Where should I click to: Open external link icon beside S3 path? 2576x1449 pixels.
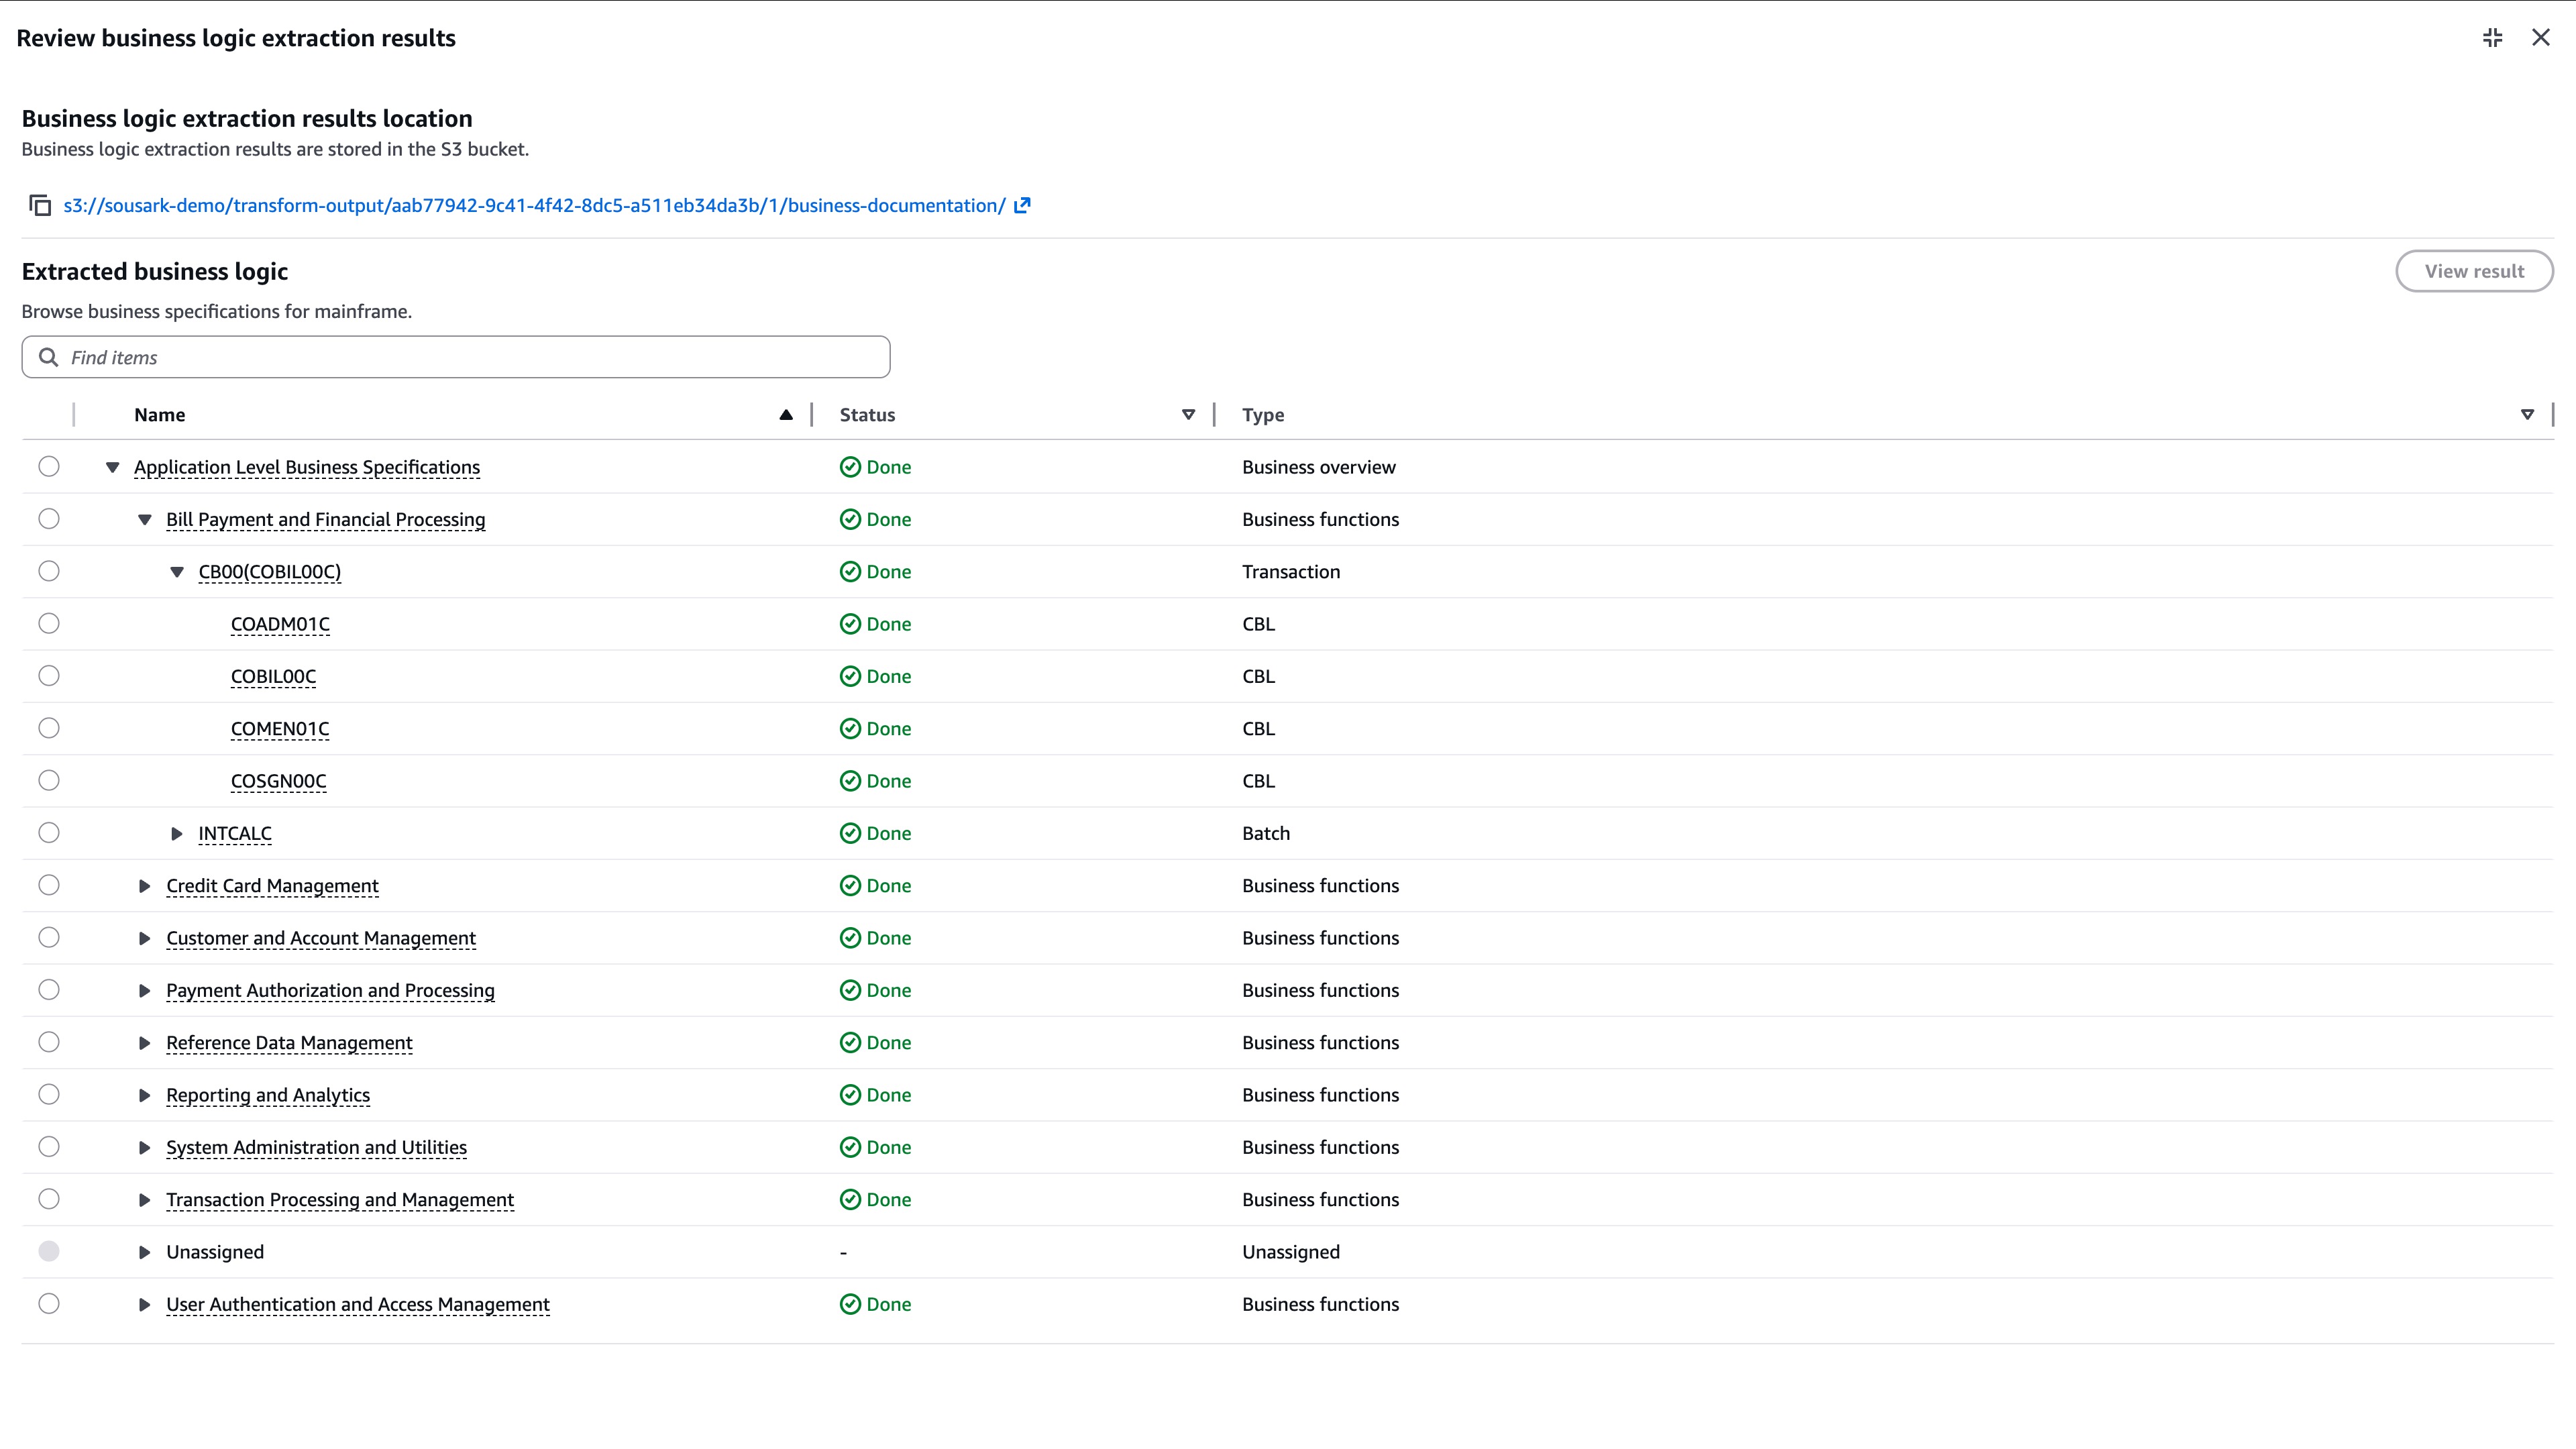[x=1022, y=205]
